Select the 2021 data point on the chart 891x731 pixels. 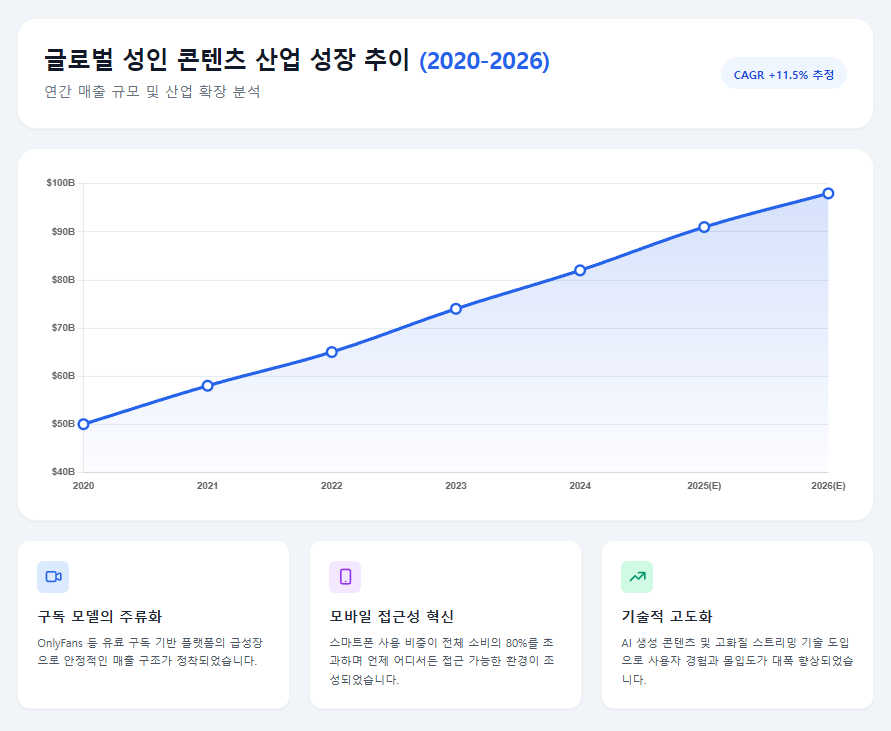208,385
